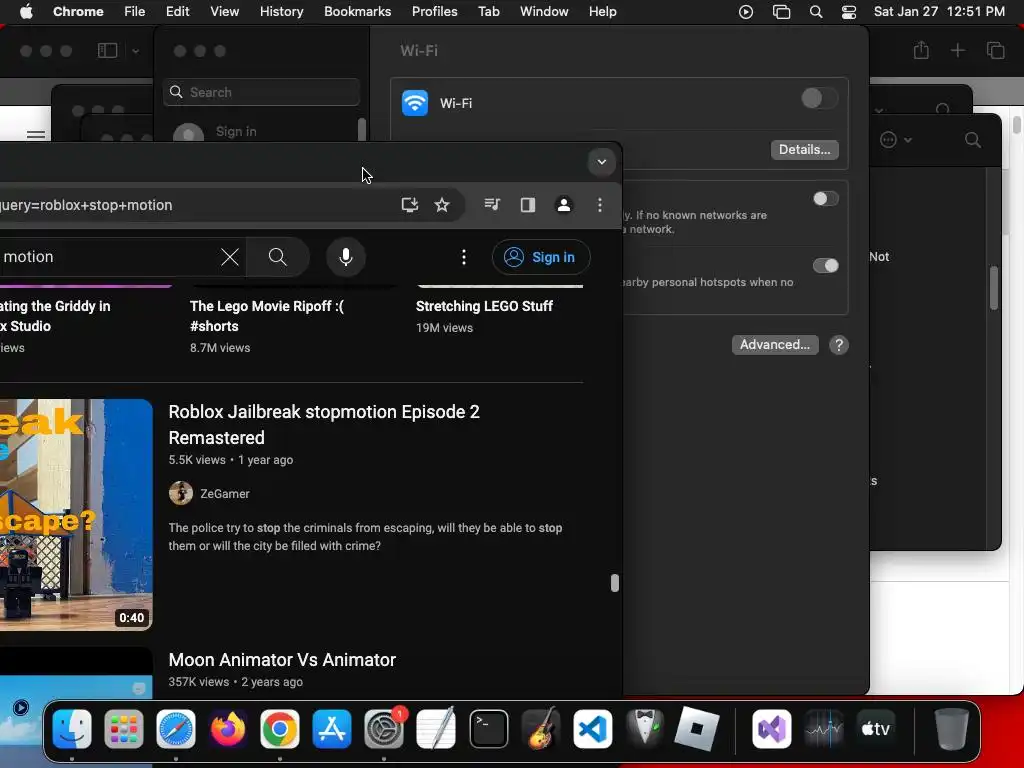Click the Wi-Fi Details... button
This screenshot has width=1024, height=768.
click(805, 150)
